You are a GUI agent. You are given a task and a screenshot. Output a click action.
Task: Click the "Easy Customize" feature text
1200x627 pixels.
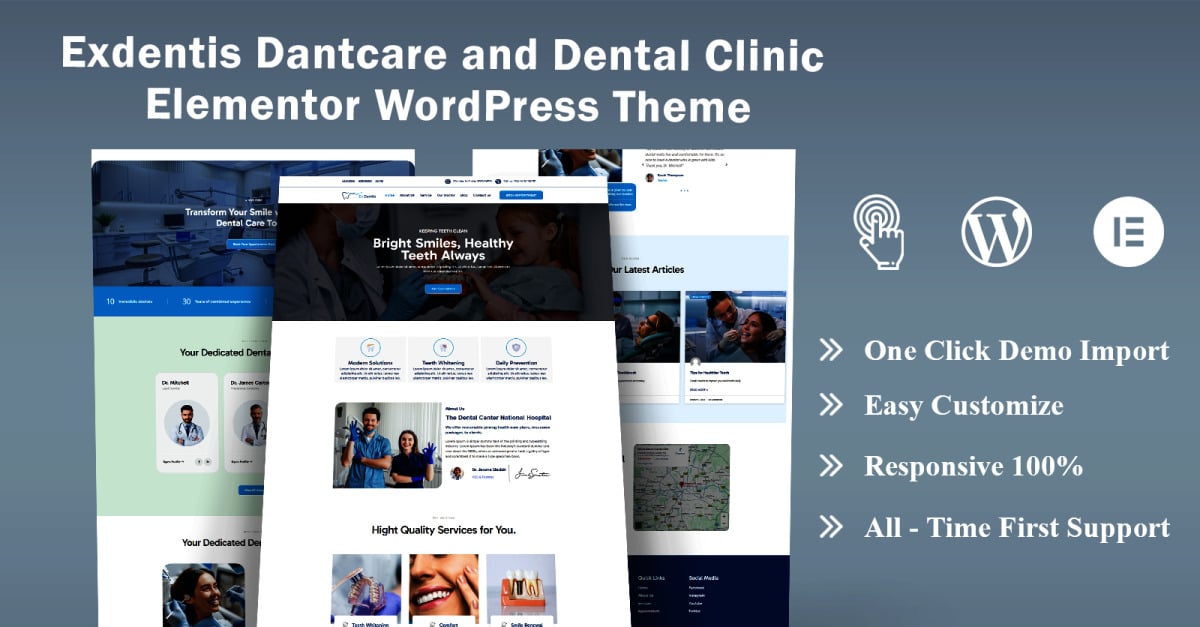(964, 406)
